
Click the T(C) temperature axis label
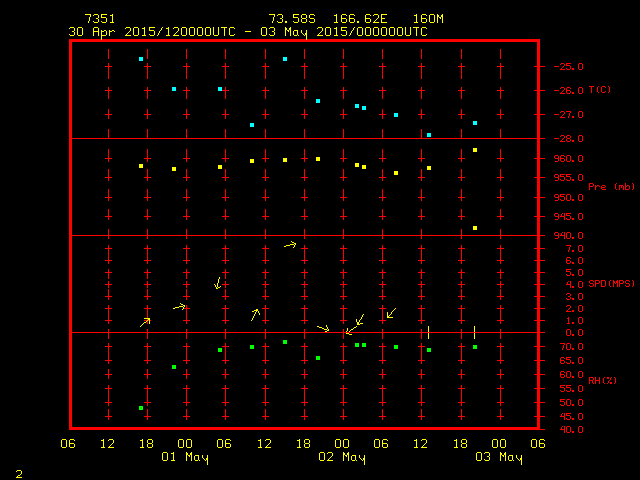599,90
